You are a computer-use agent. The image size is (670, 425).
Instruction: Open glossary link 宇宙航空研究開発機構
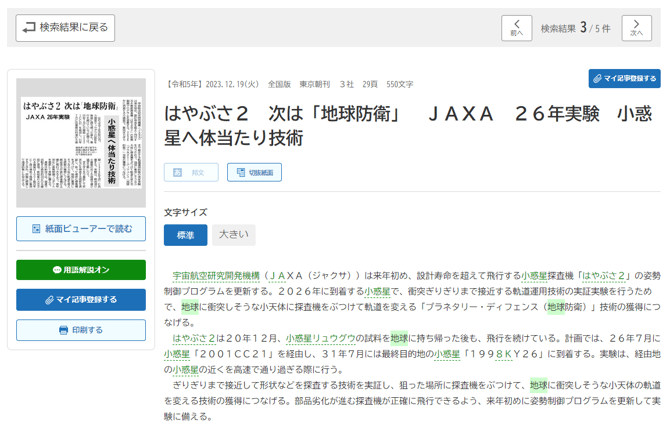pos(216,276)
